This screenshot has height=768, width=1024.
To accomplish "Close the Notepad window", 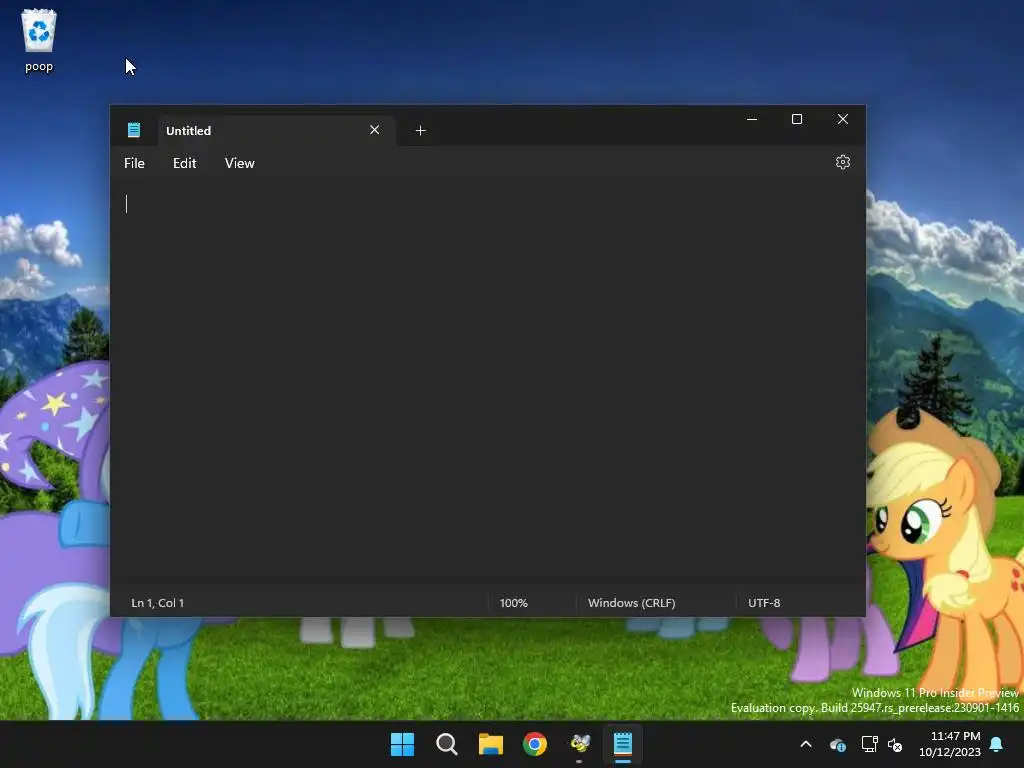I will (x=842, y=119).
